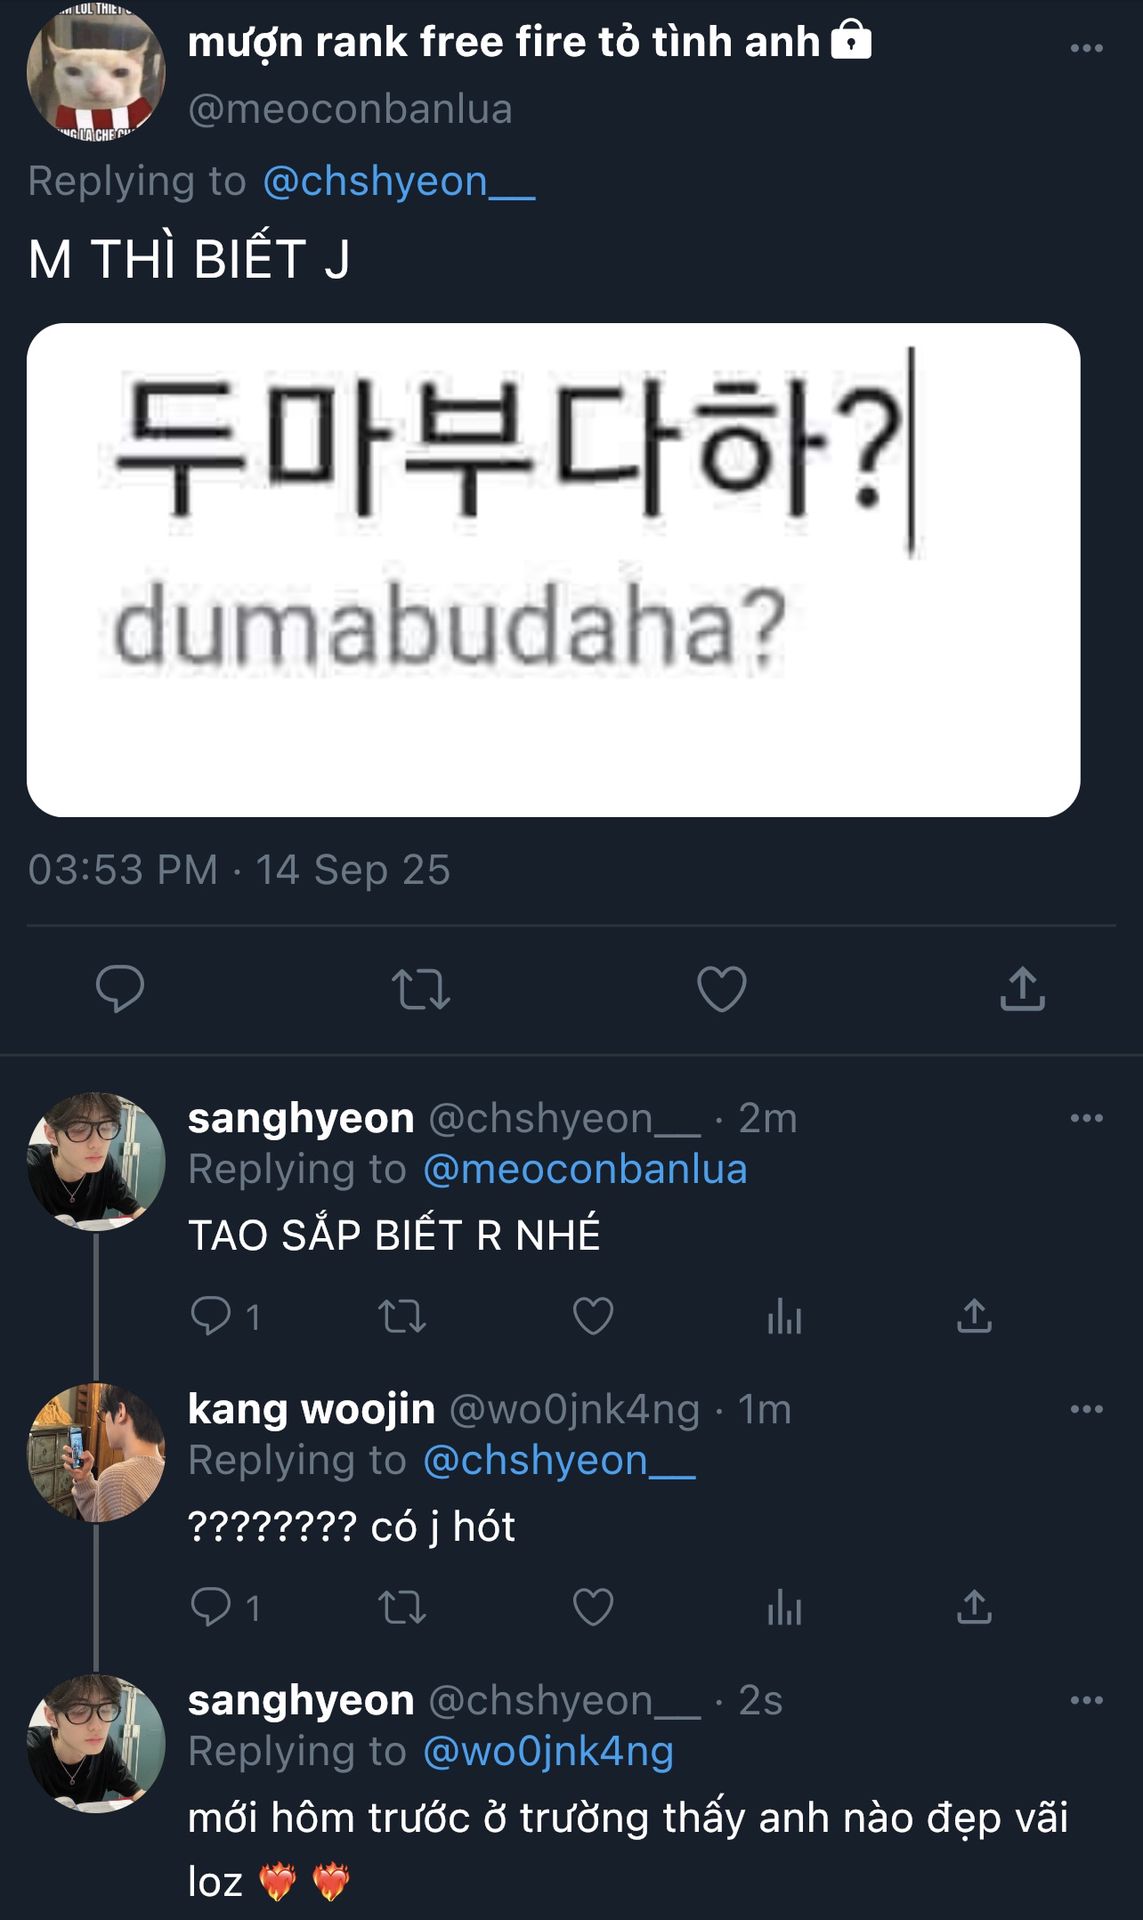Like the "TAO SẮP BIẾT R NHÉ" reply

[593, 1316]
